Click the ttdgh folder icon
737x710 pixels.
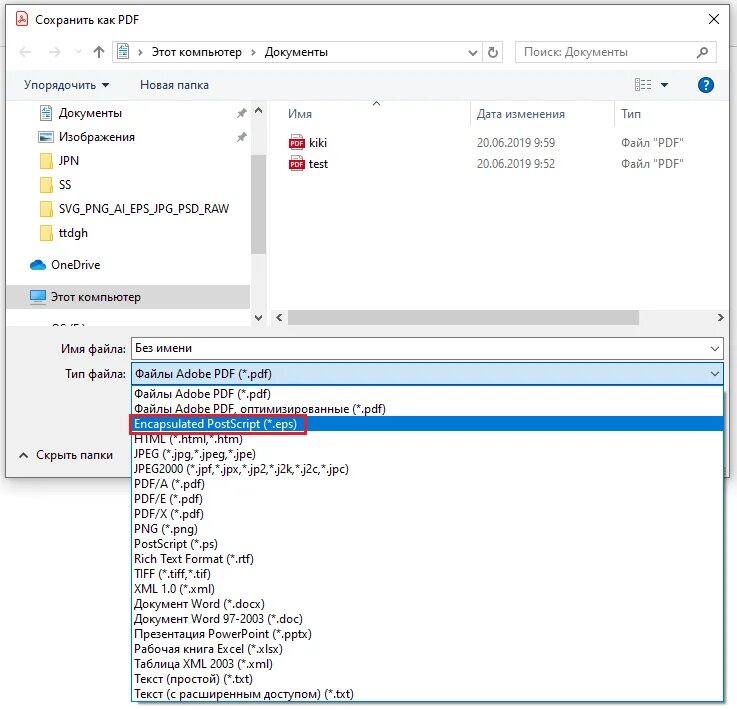[x=46, y=233]
